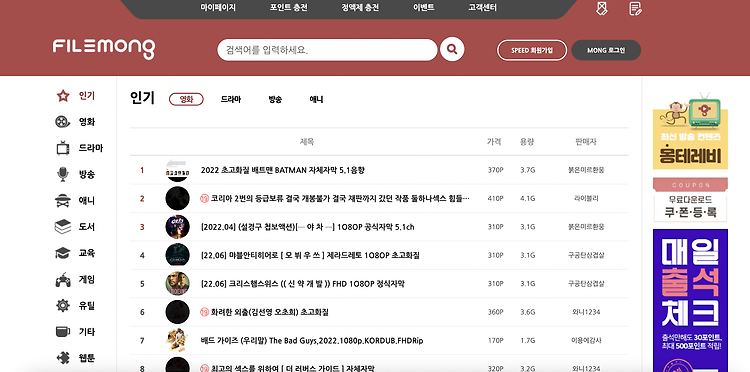Select the gamepad icon for 게임
Image resolution: width=750 pixels, height=372 pixels.
tap(63, 279)
